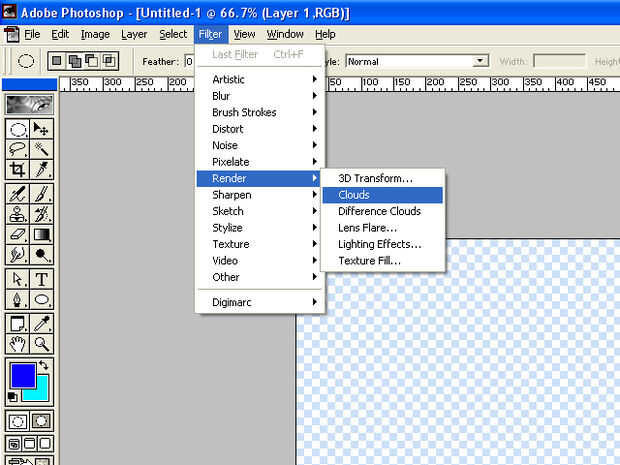The height and width of the screenshot is (465, 620).
Task: Select the Paintbrush tool
Action: pos(41,194)
